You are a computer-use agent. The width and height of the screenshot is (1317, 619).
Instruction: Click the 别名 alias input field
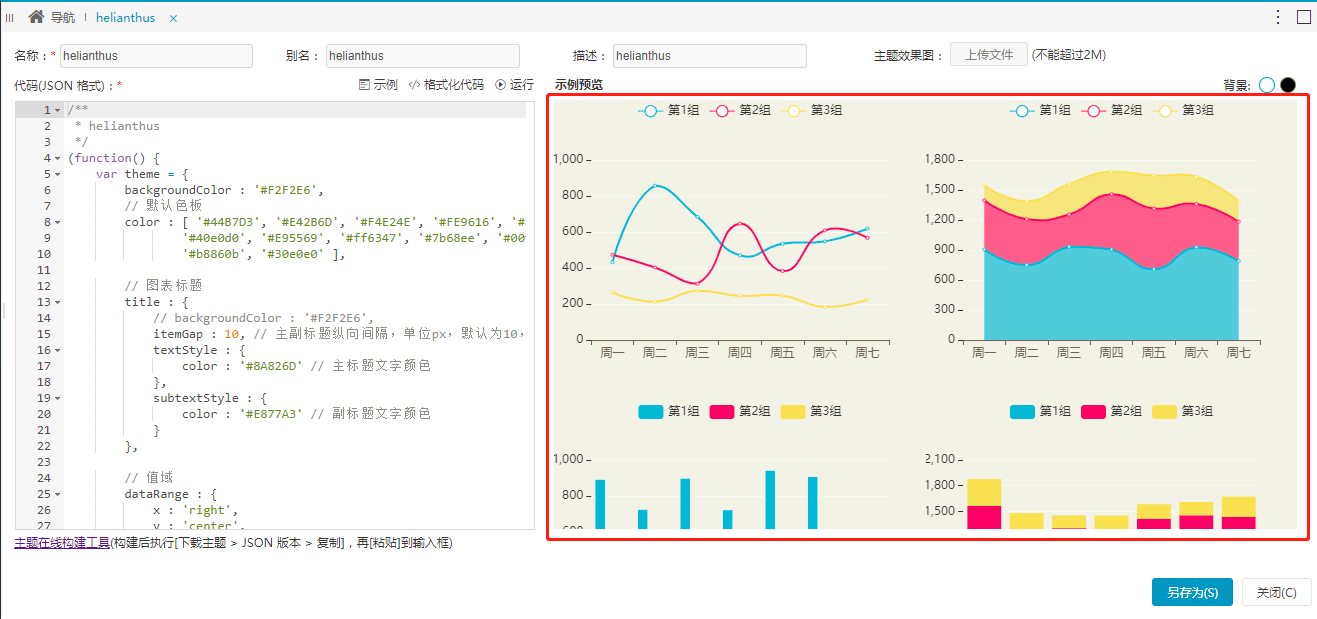423,56
